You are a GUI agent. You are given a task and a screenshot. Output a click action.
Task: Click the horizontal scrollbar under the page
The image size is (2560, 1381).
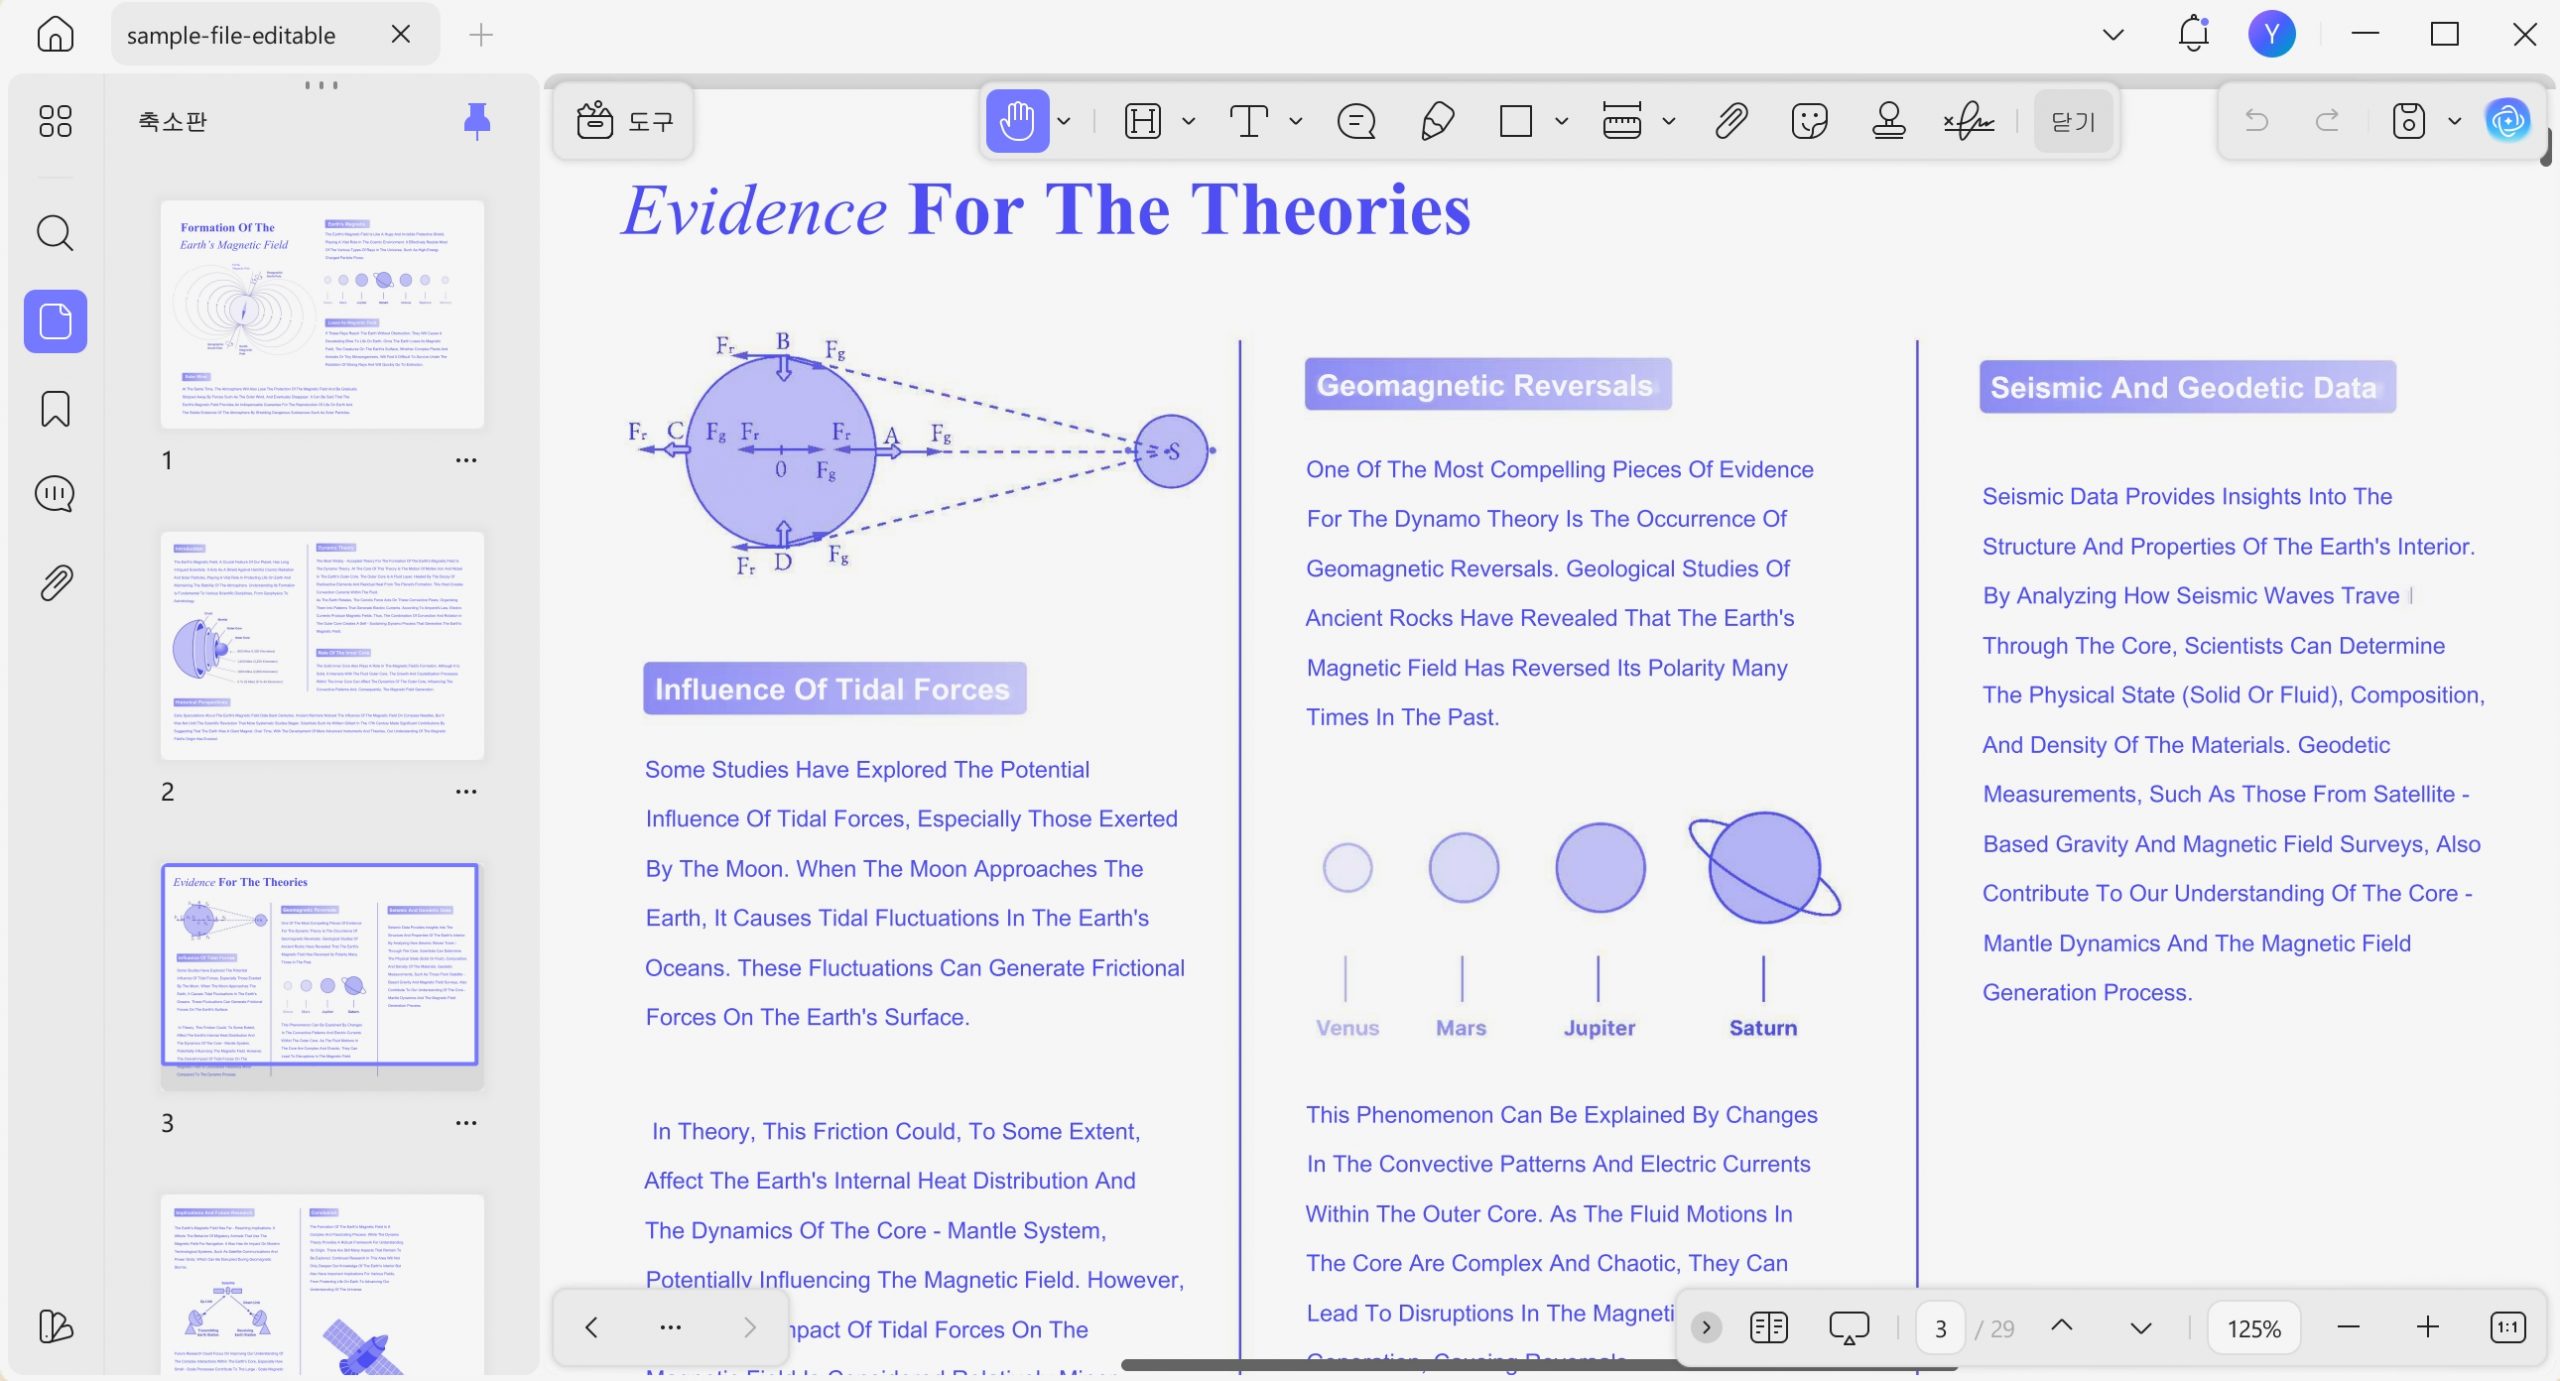1538,1365
